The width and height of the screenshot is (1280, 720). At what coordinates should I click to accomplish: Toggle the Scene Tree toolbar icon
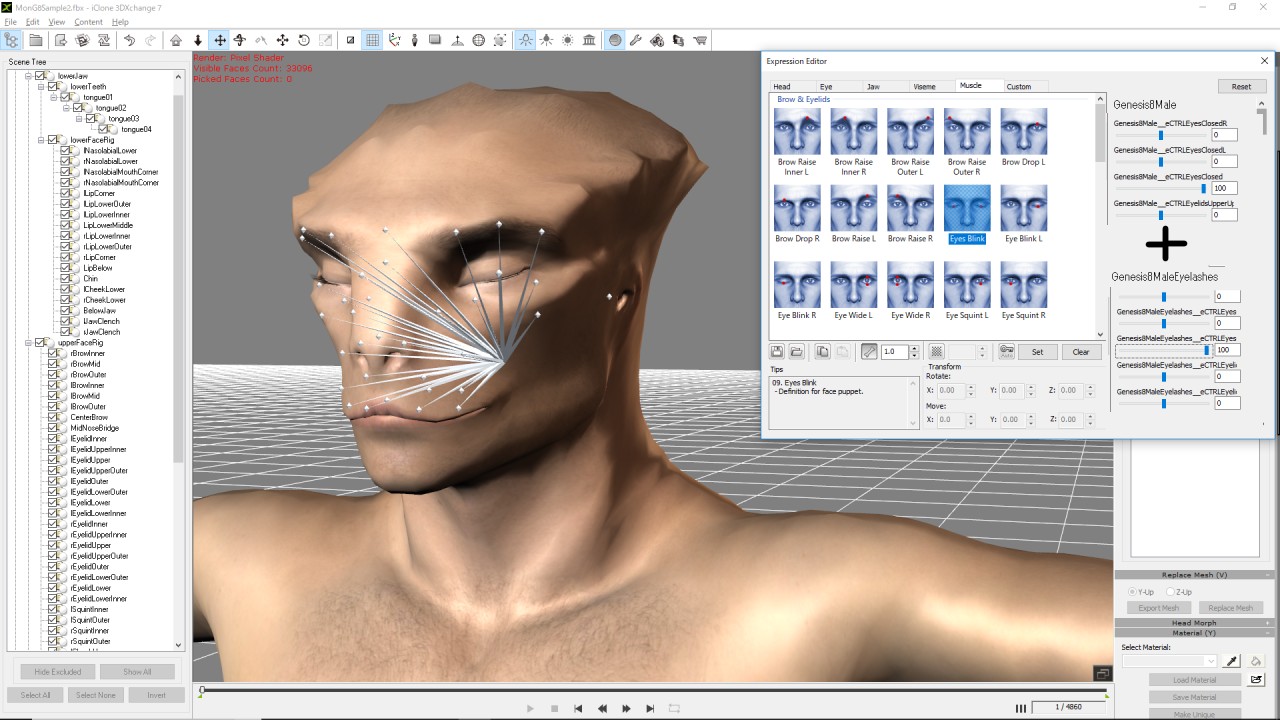click(x=12, y=40)
